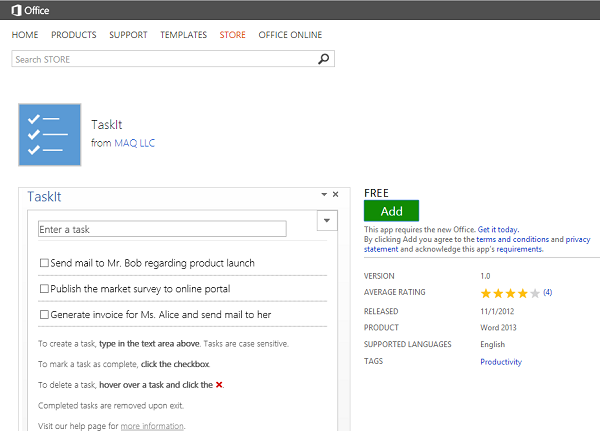Expand the dropdown box beside Enter a task
600x431 pixels.
click(x=327, y=220)
